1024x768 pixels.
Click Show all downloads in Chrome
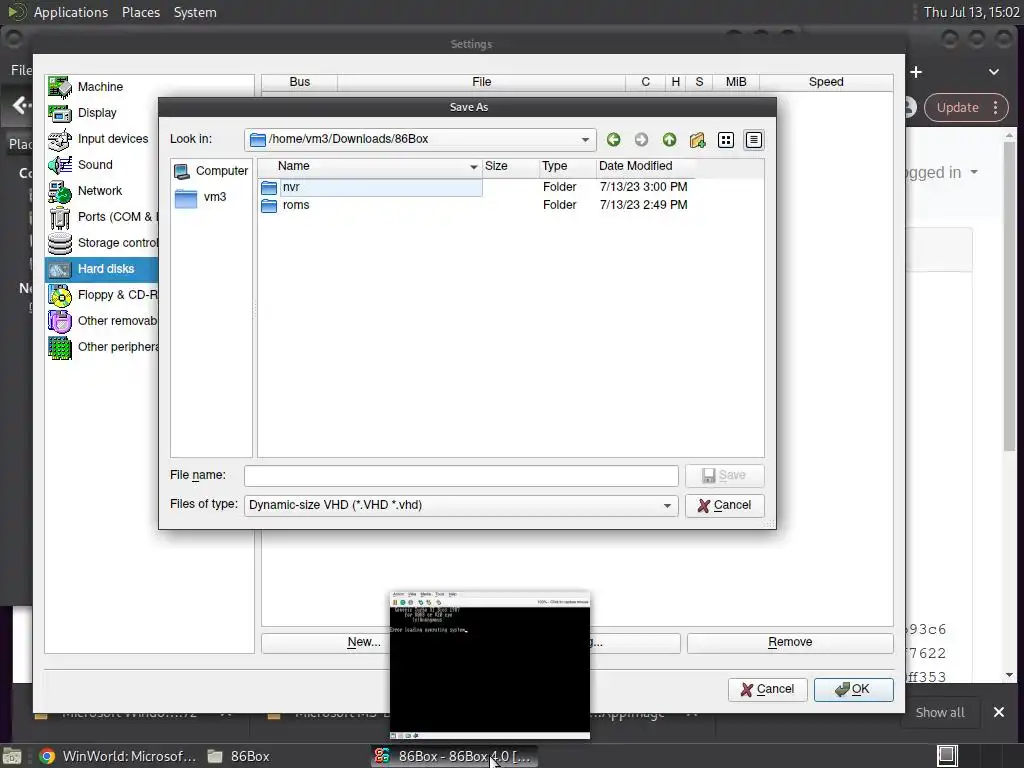pos(940,712)
